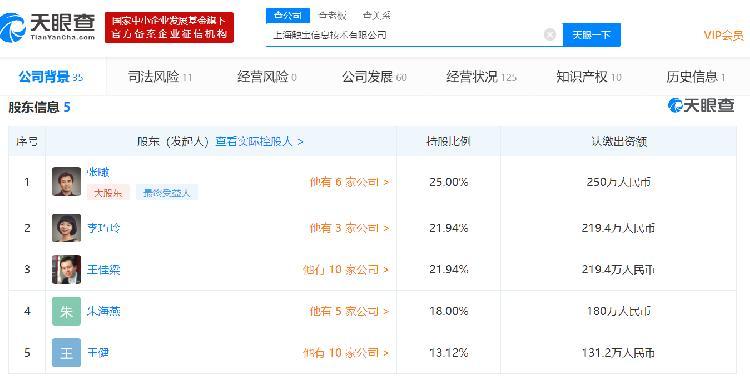Open 王佳梁's profile photo
750x376 pixels.
tap(66, 269)
